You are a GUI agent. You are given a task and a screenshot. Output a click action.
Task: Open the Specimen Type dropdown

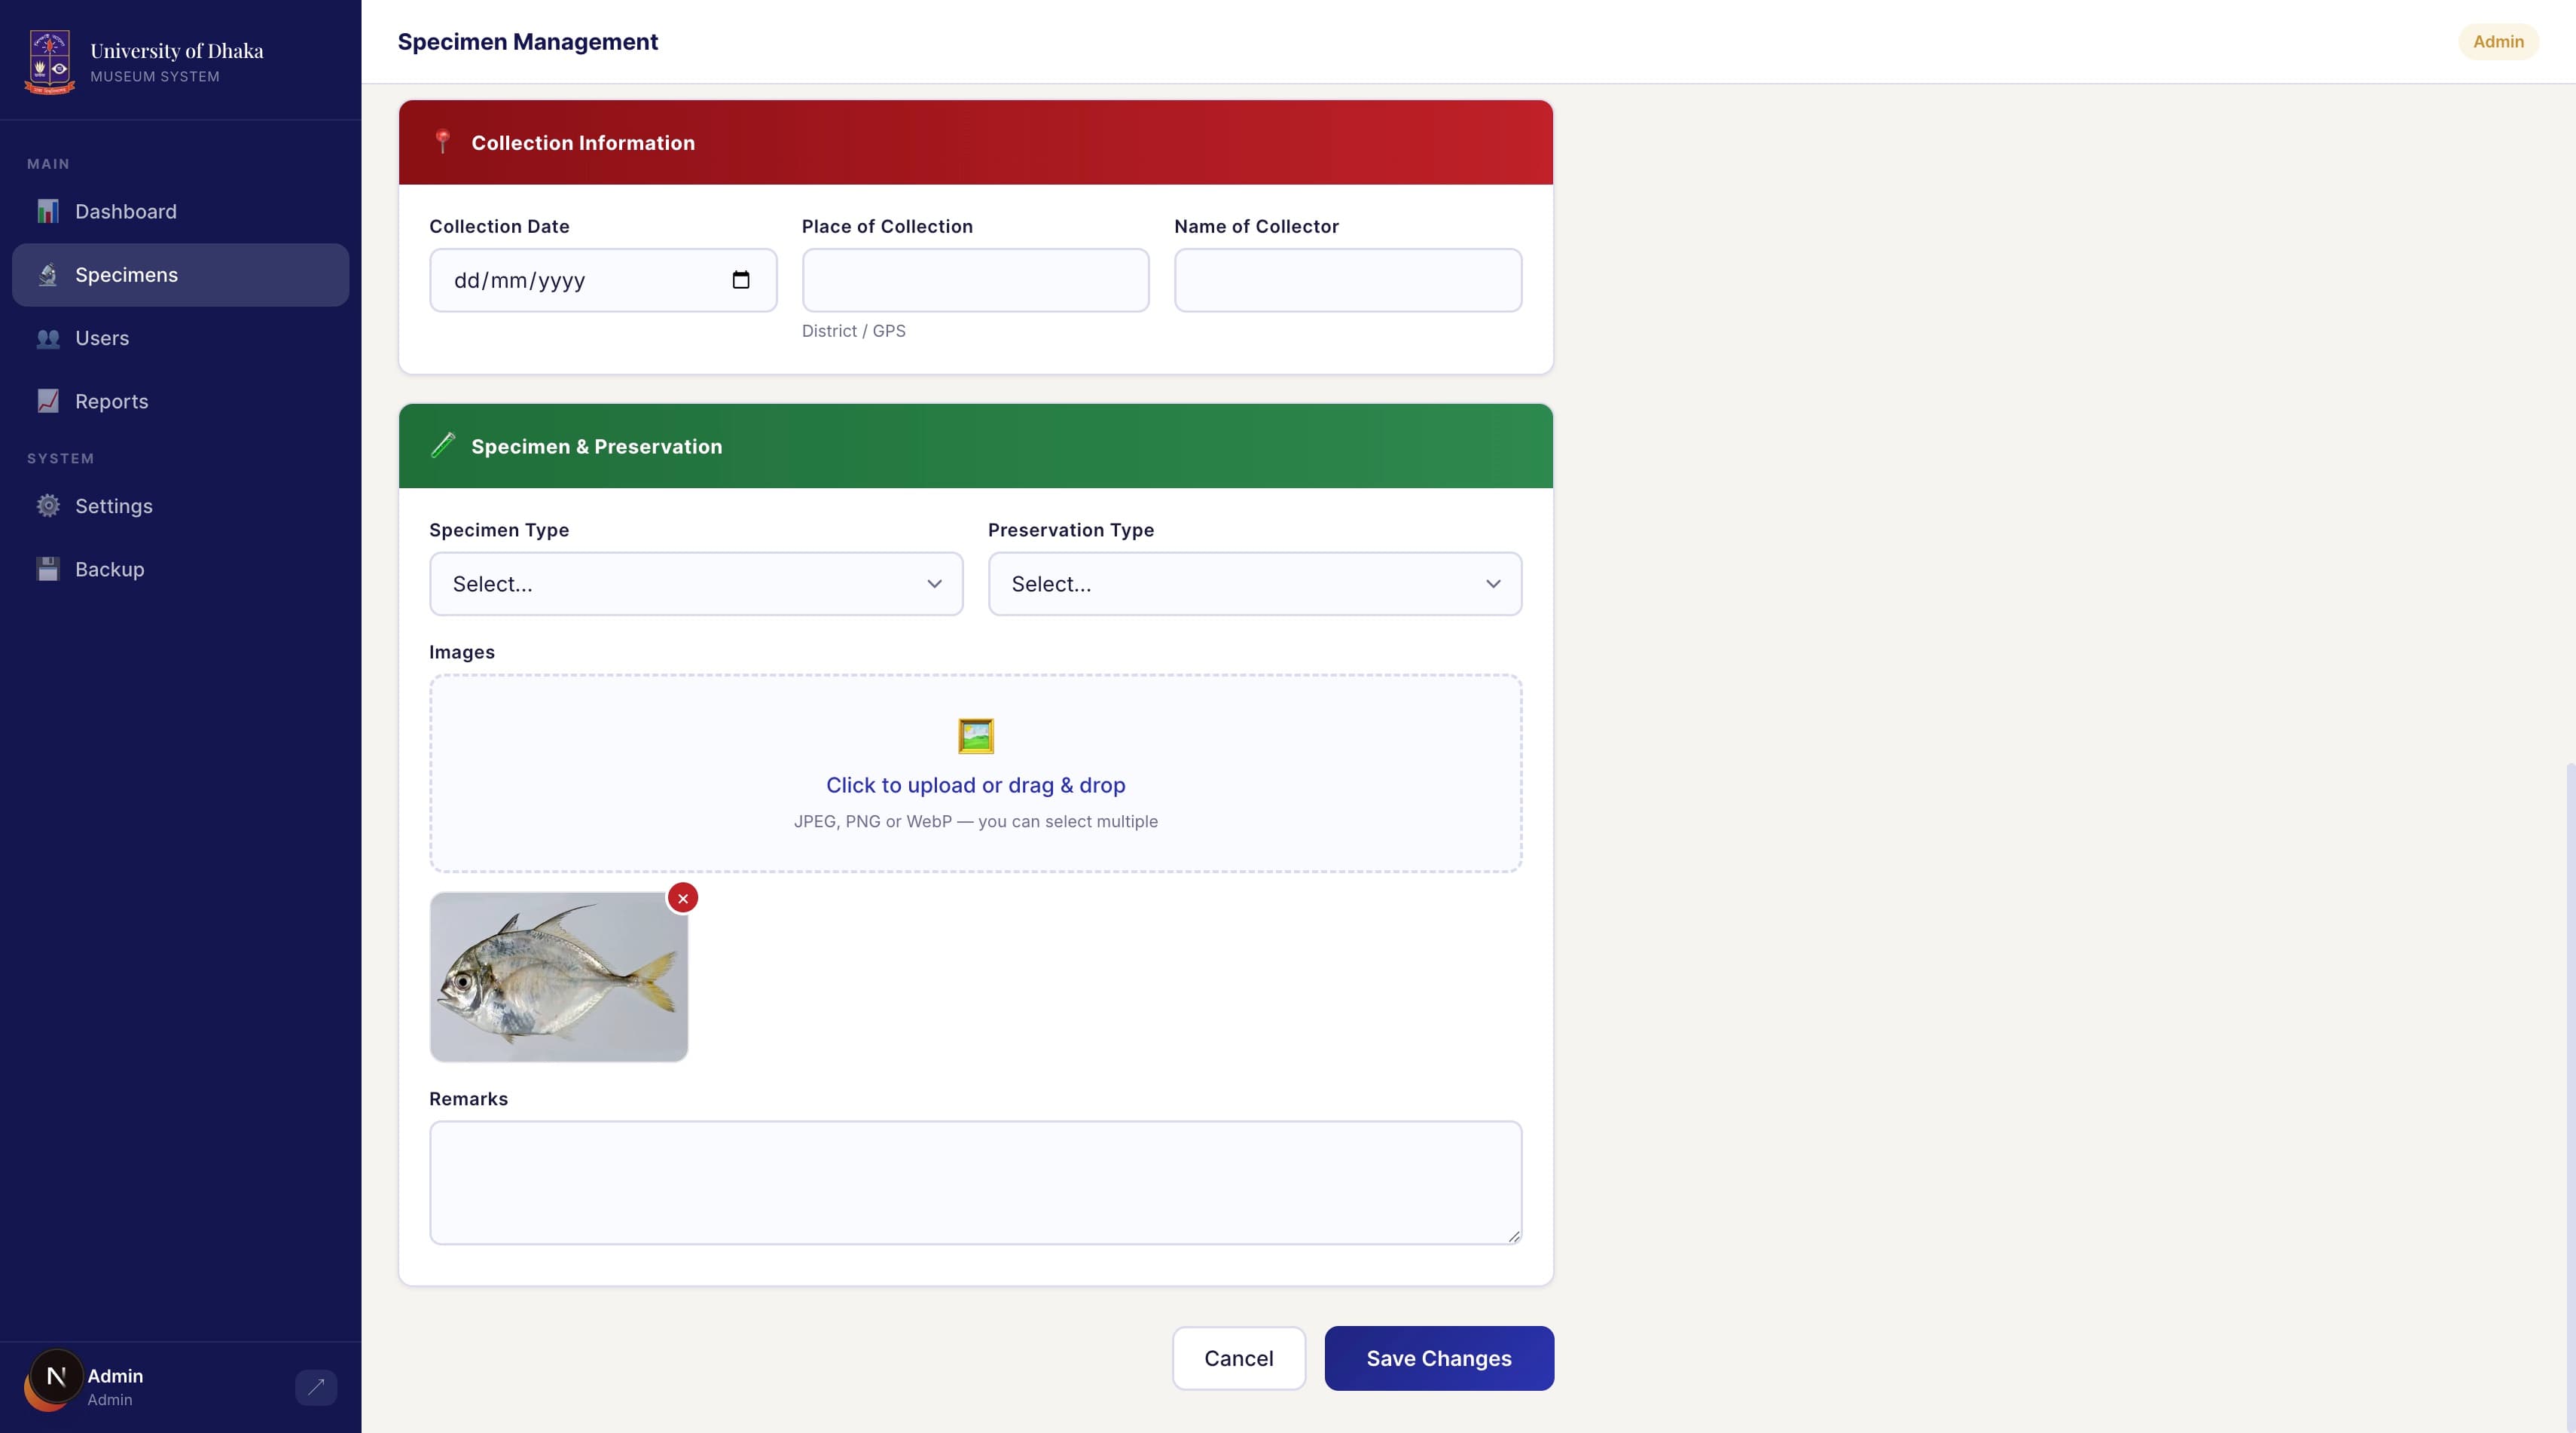point(696,584)
